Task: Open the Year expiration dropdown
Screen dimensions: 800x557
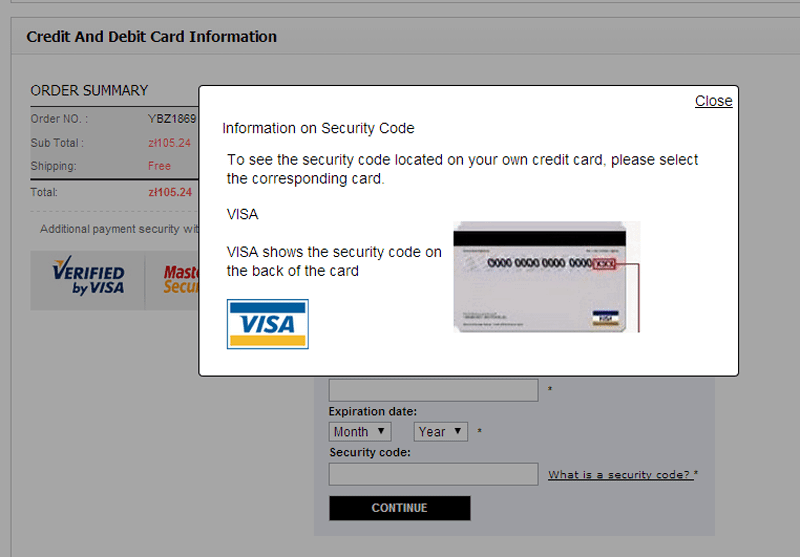Action: [440, 432]
